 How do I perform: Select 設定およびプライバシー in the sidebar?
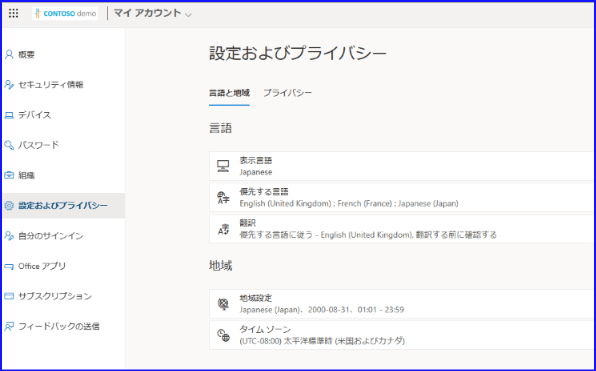click(64, 206)
